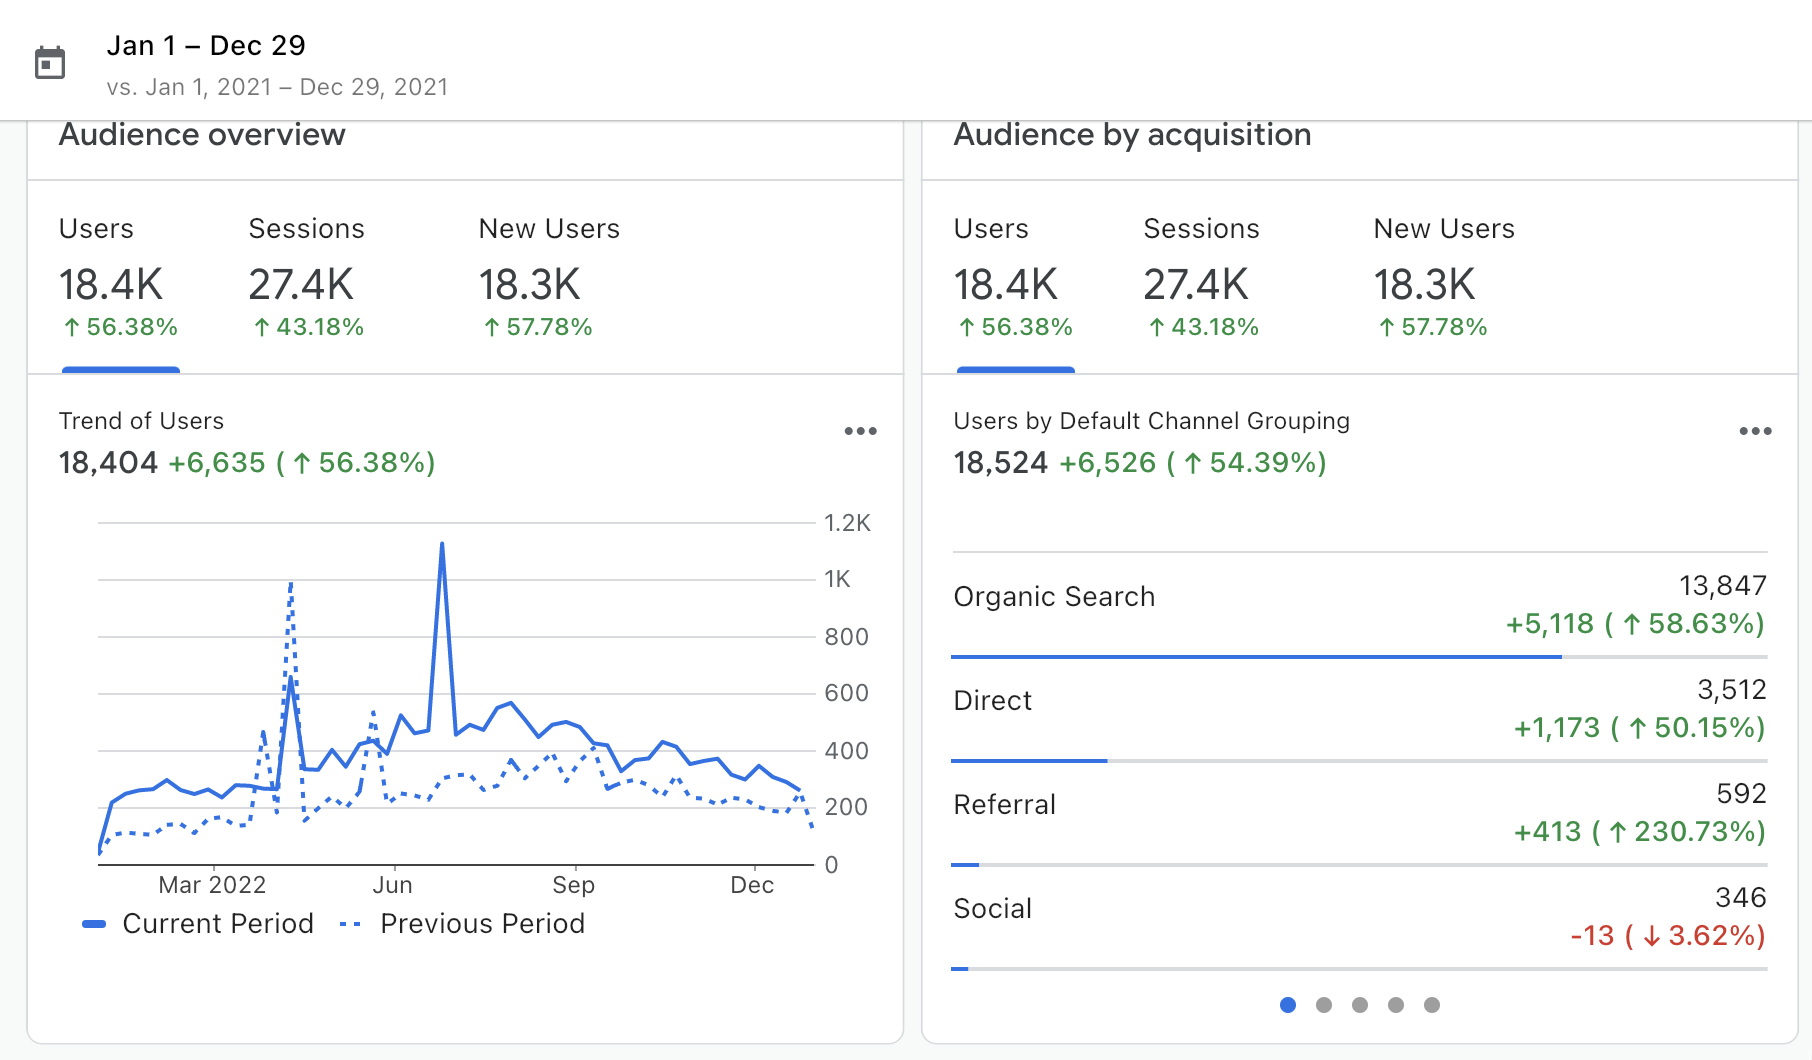Click the Audience by acquisition card title
The width and height of the screenshot is (1812, 1060).
point(1132,135)
